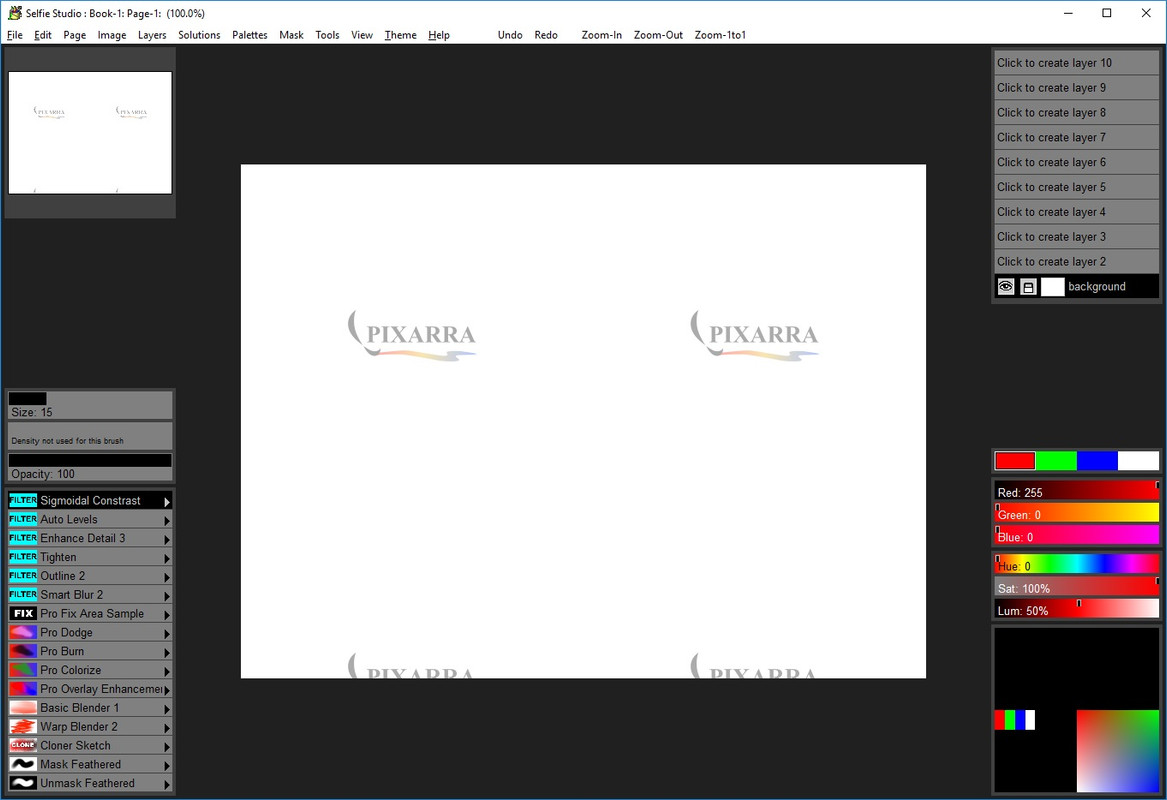Image resolution: width=1167 pixels, height=800 pixels.
Task: Click the brush Size slider bar
Action: tap(90, 405)
